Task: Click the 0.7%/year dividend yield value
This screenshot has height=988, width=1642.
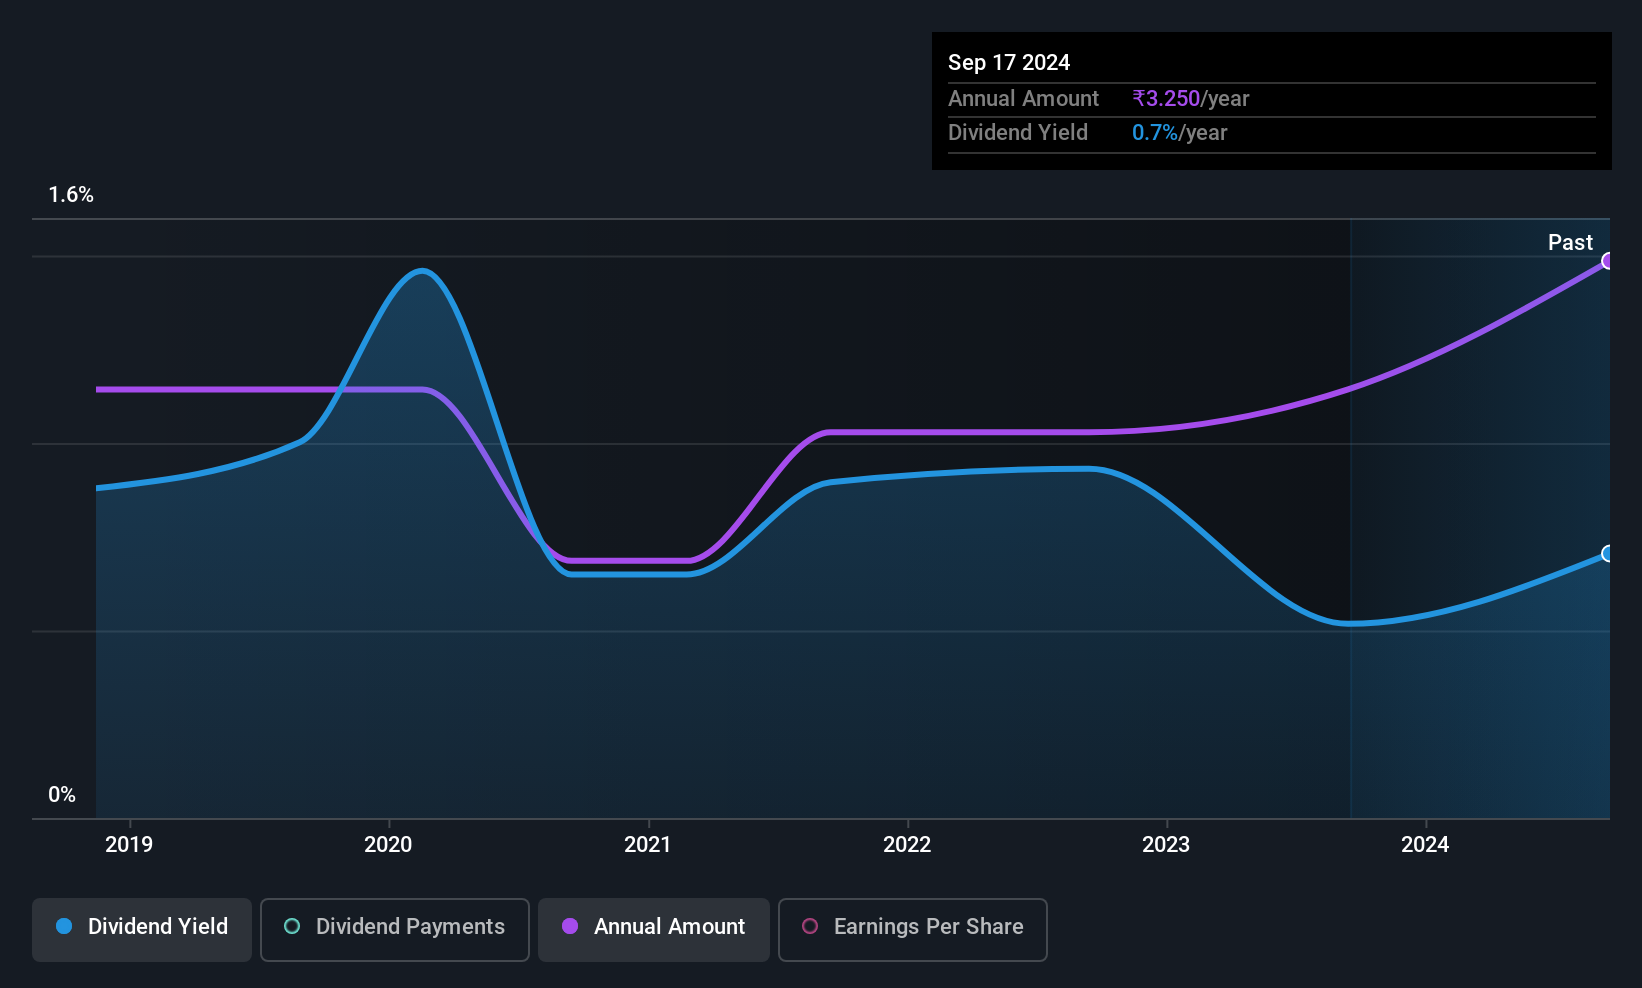Action: pos(1180,132)
